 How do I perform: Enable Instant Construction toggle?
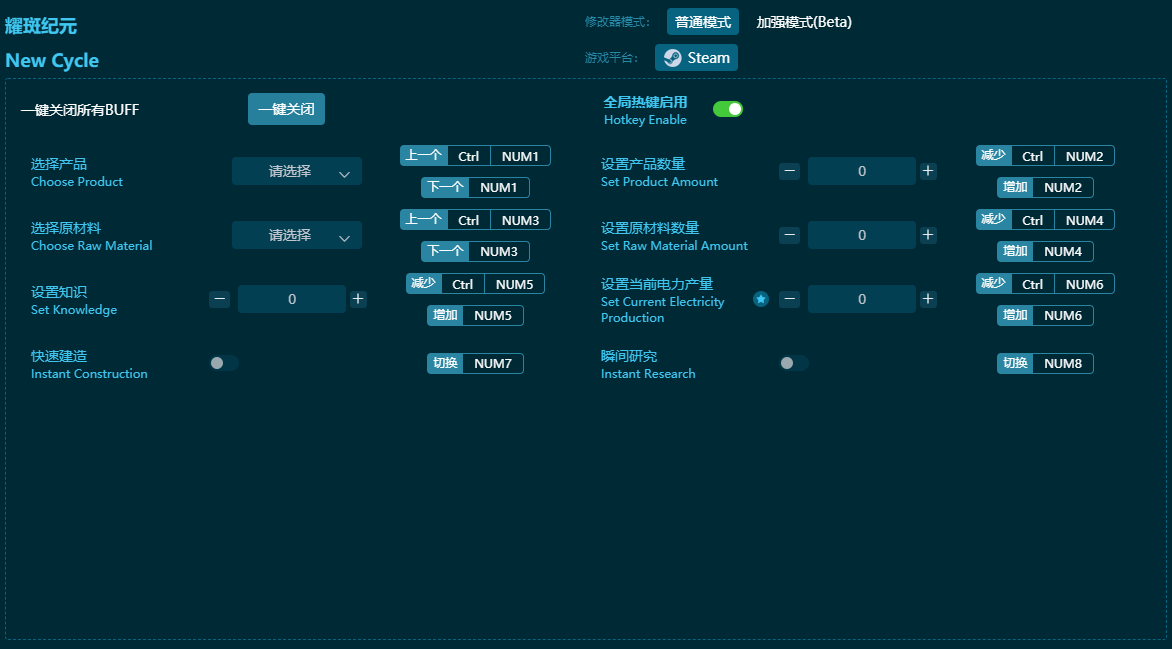[223, 363]
